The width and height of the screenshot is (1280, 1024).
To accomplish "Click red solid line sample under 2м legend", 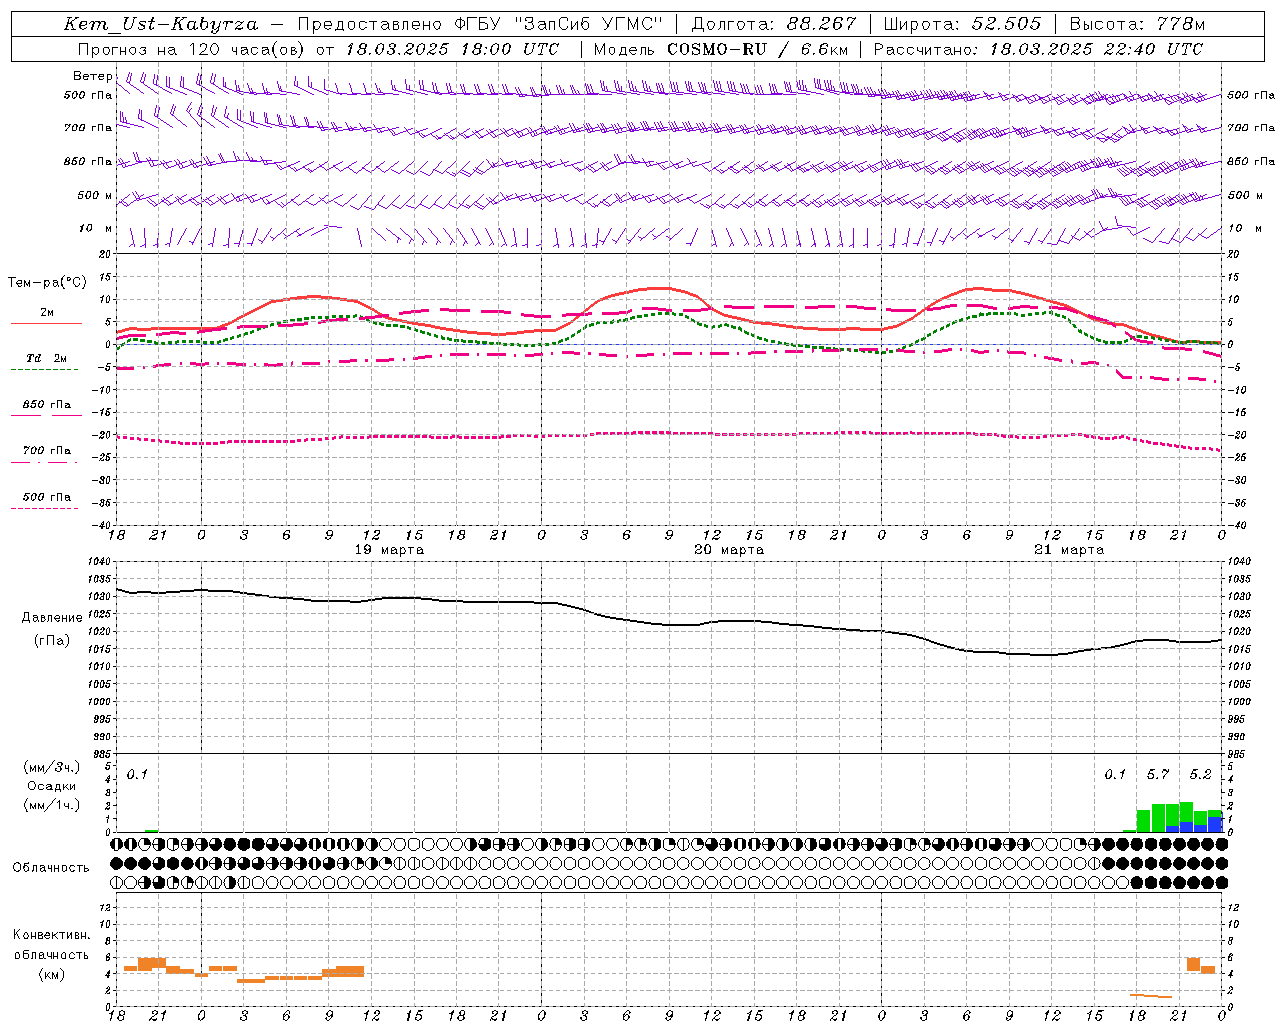I will 46,323.
